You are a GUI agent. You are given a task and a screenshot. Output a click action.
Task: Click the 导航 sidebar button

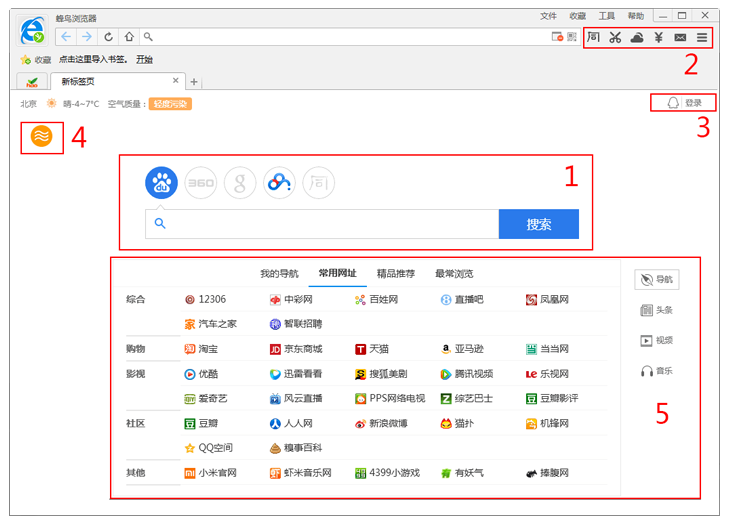click(656, 279)
